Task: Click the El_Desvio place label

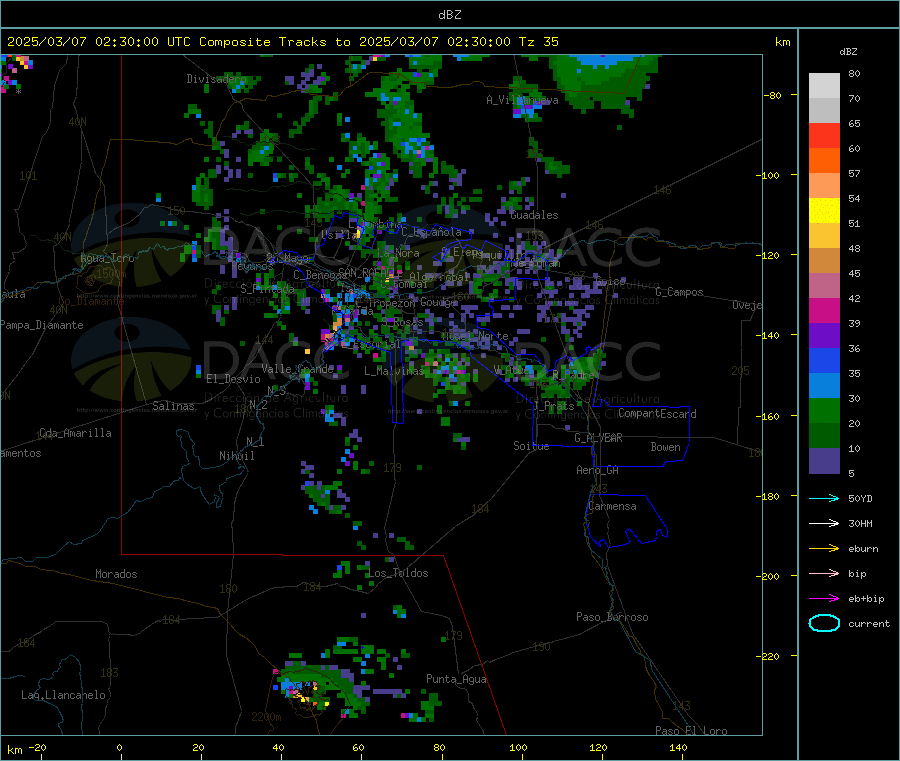Action: pos(233,379)
